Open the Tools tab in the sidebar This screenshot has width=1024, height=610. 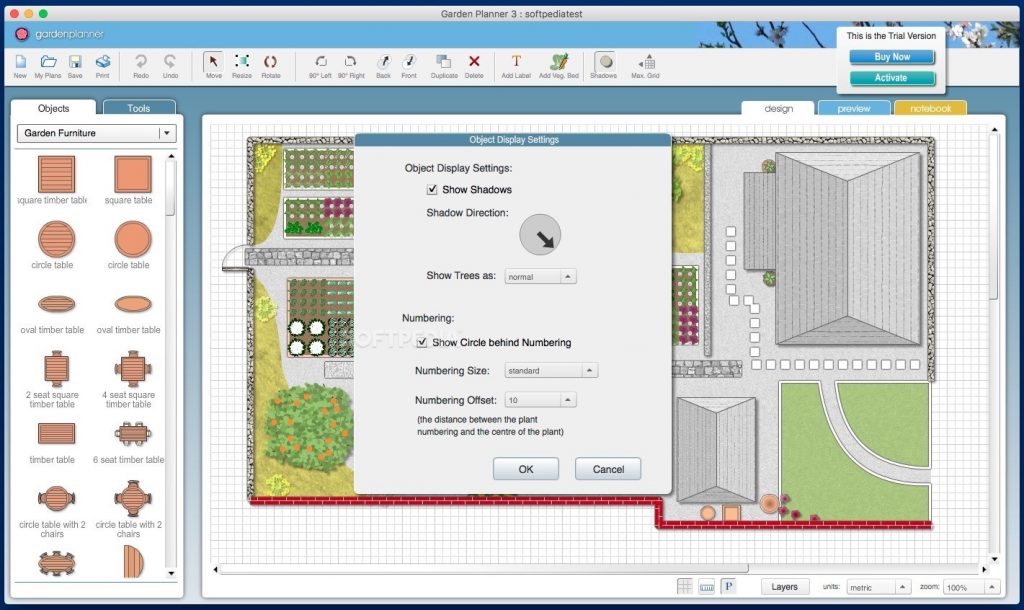coord(138,107)
